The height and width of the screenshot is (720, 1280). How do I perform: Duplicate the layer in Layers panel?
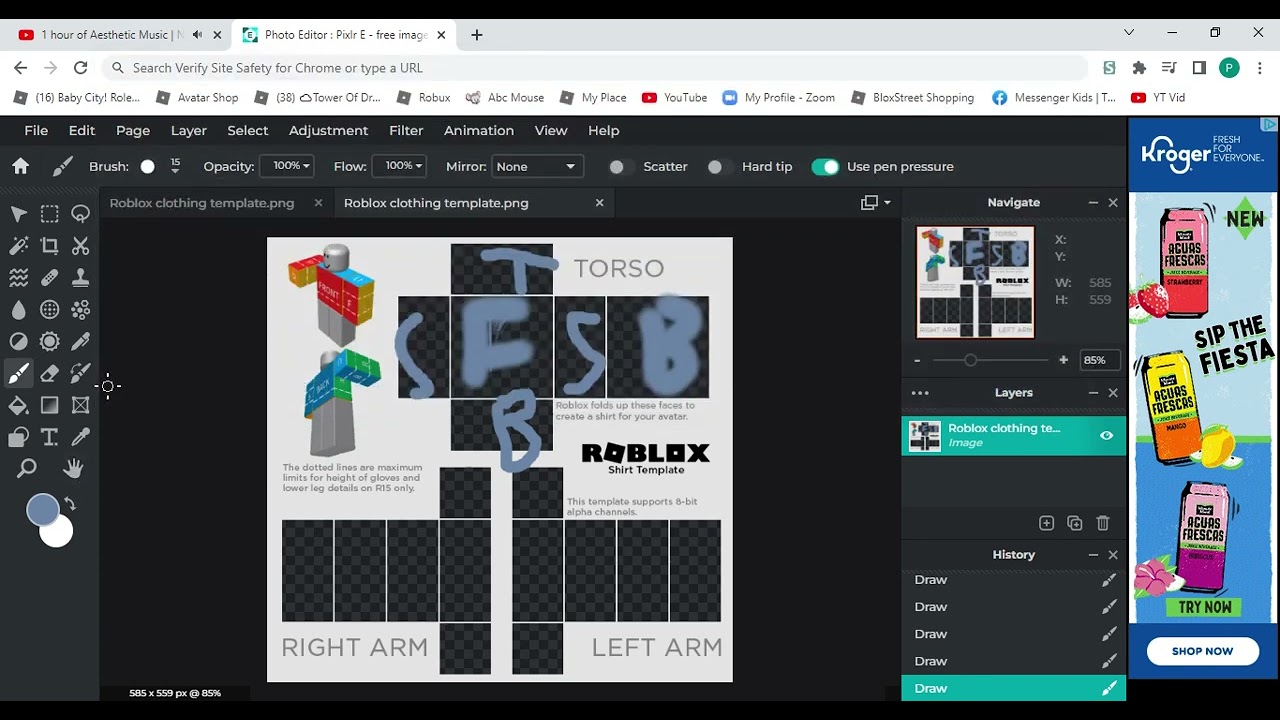point(1074,523)
